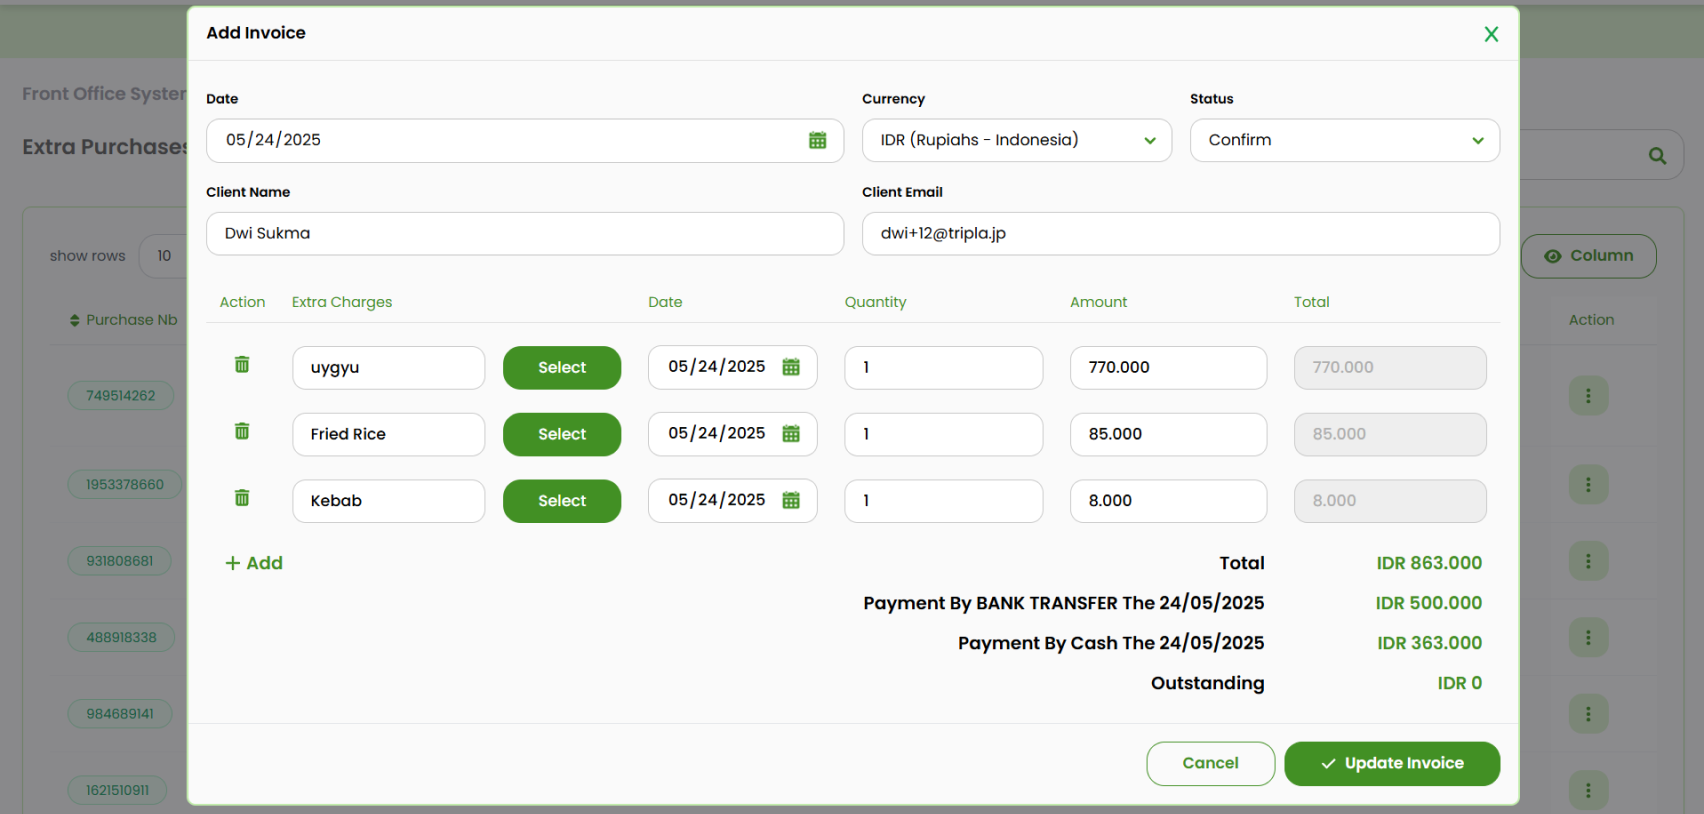The height and width of the screenshot is (814, 1704).
Task: Edit the Kebab charge name field
Action: 388,500
